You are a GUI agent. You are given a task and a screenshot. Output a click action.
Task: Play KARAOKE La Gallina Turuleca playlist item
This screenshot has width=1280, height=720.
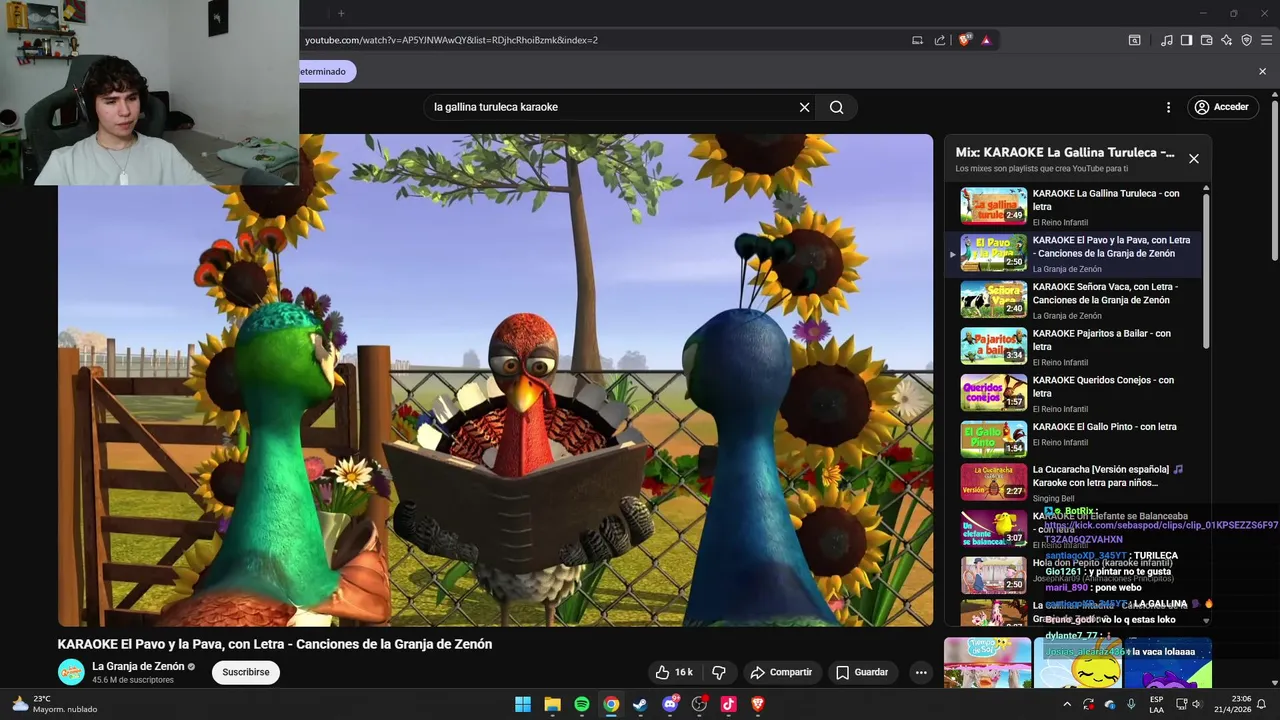pyautogui.click(x=1075, y=206)
